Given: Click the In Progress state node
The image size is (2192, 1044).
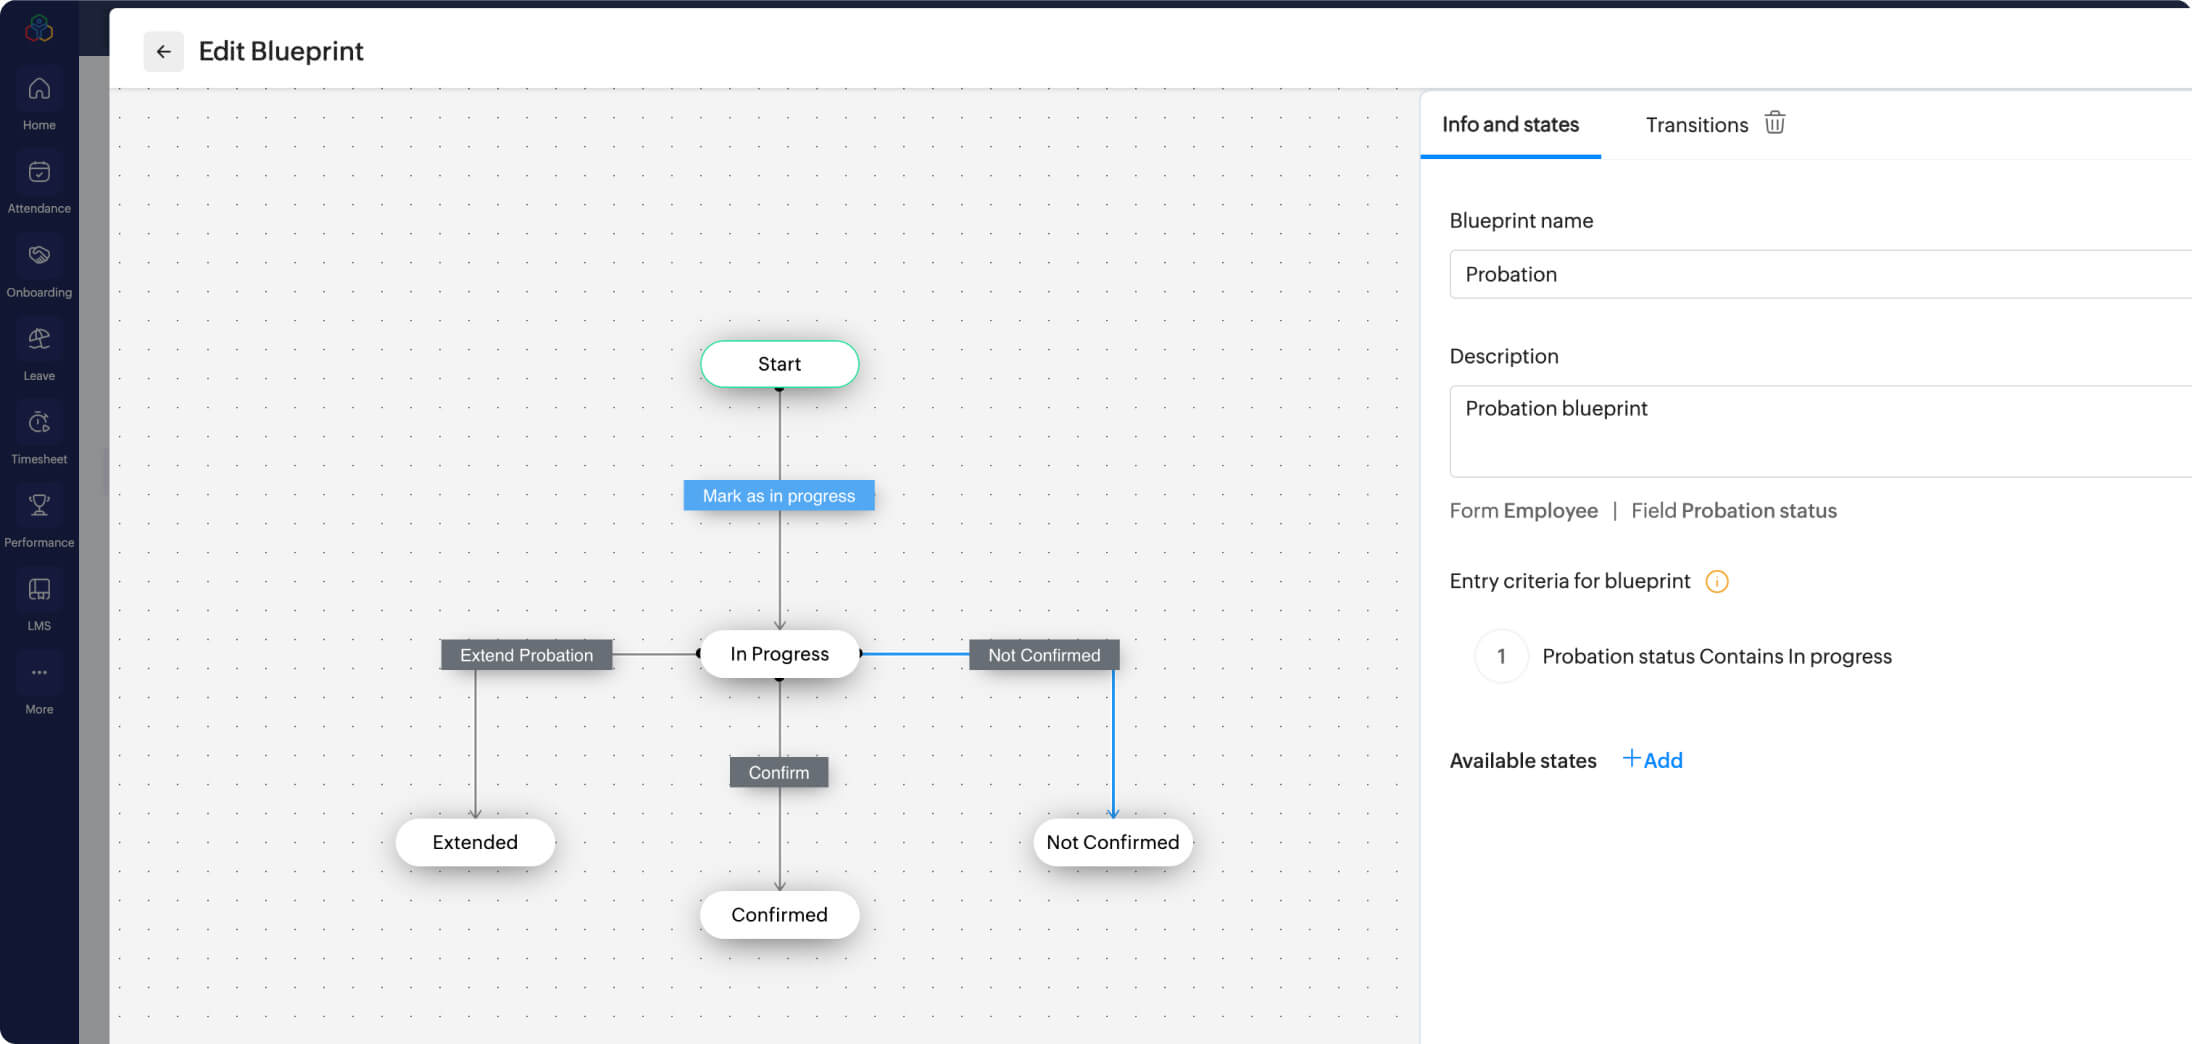Looking at the screenshot, I should [779, 654].
